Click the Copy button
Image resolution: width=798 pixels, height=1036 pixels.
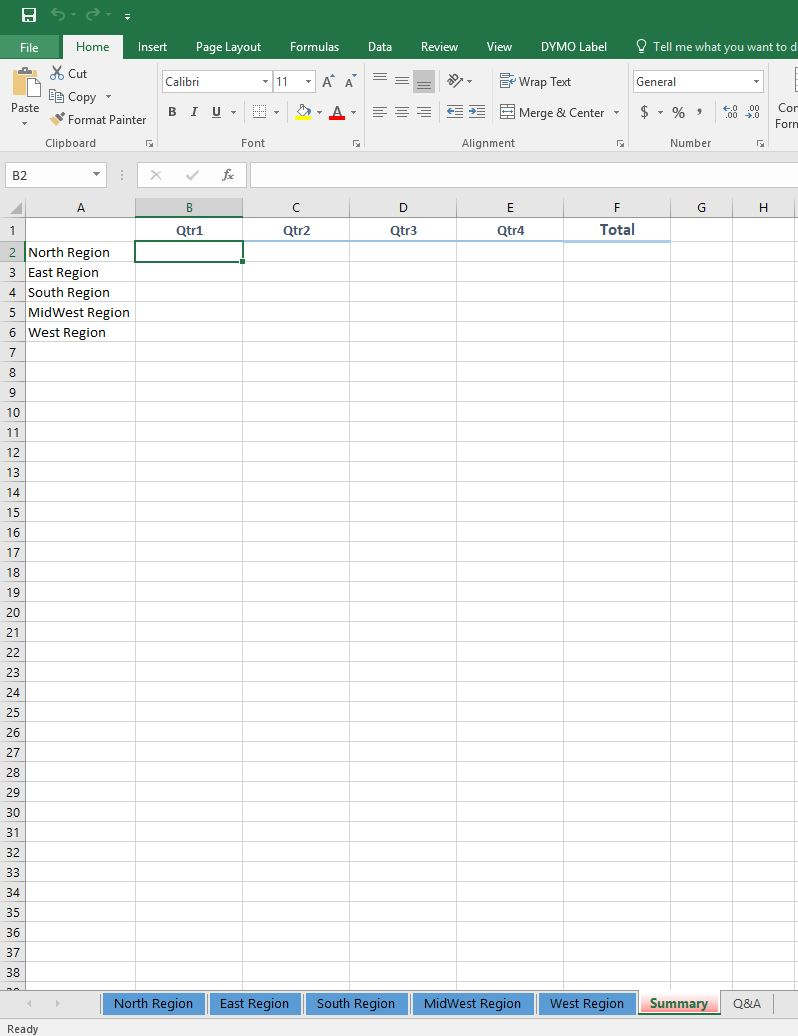click(x=73, y=96)
